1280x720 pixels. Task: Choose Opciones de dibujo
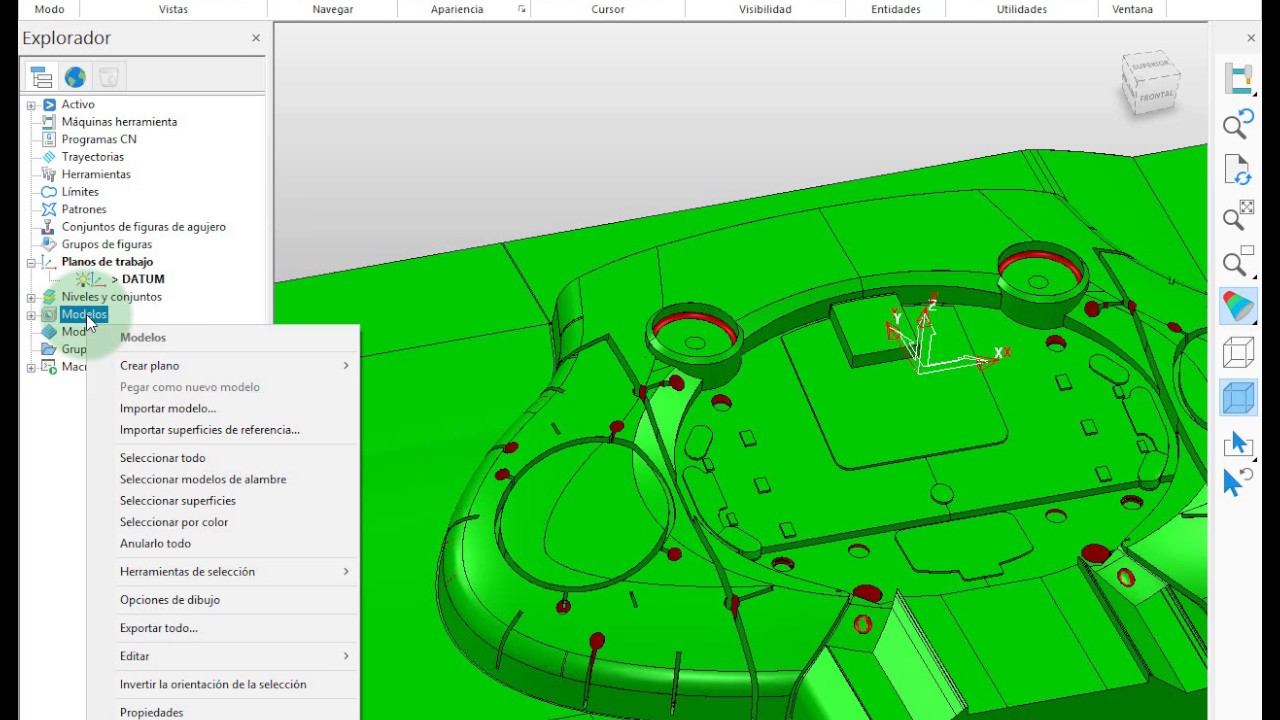click(x=170, y=600)
